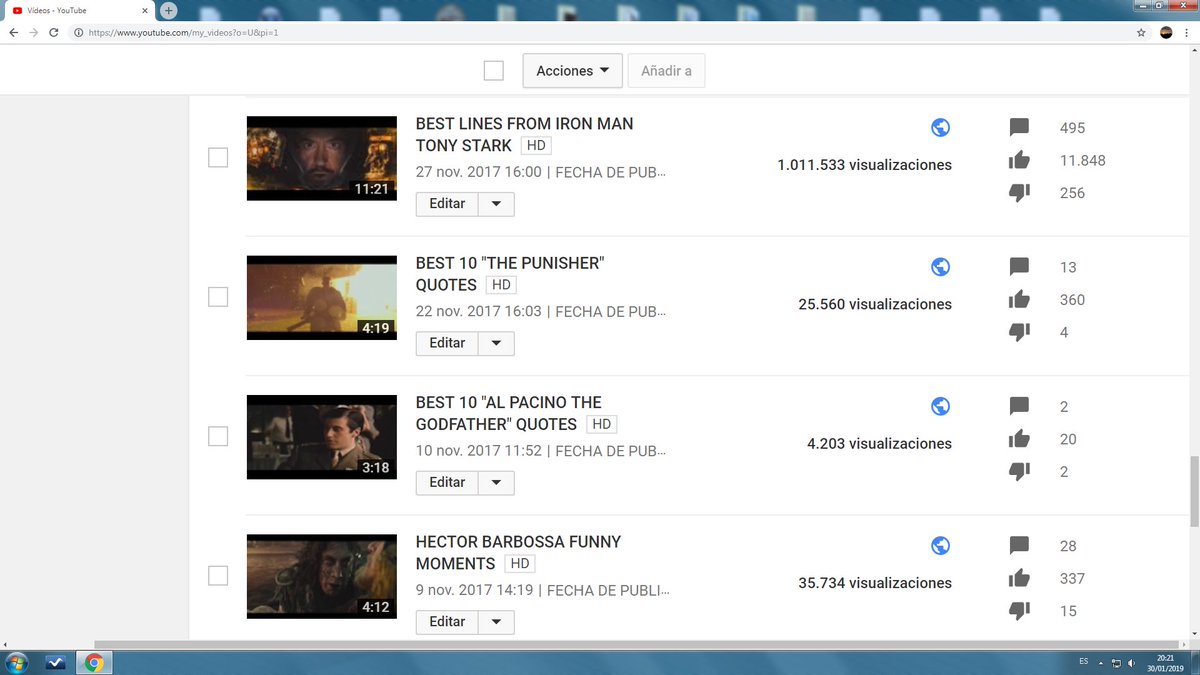Click Editar for the Godfather video

pos(447,482)
